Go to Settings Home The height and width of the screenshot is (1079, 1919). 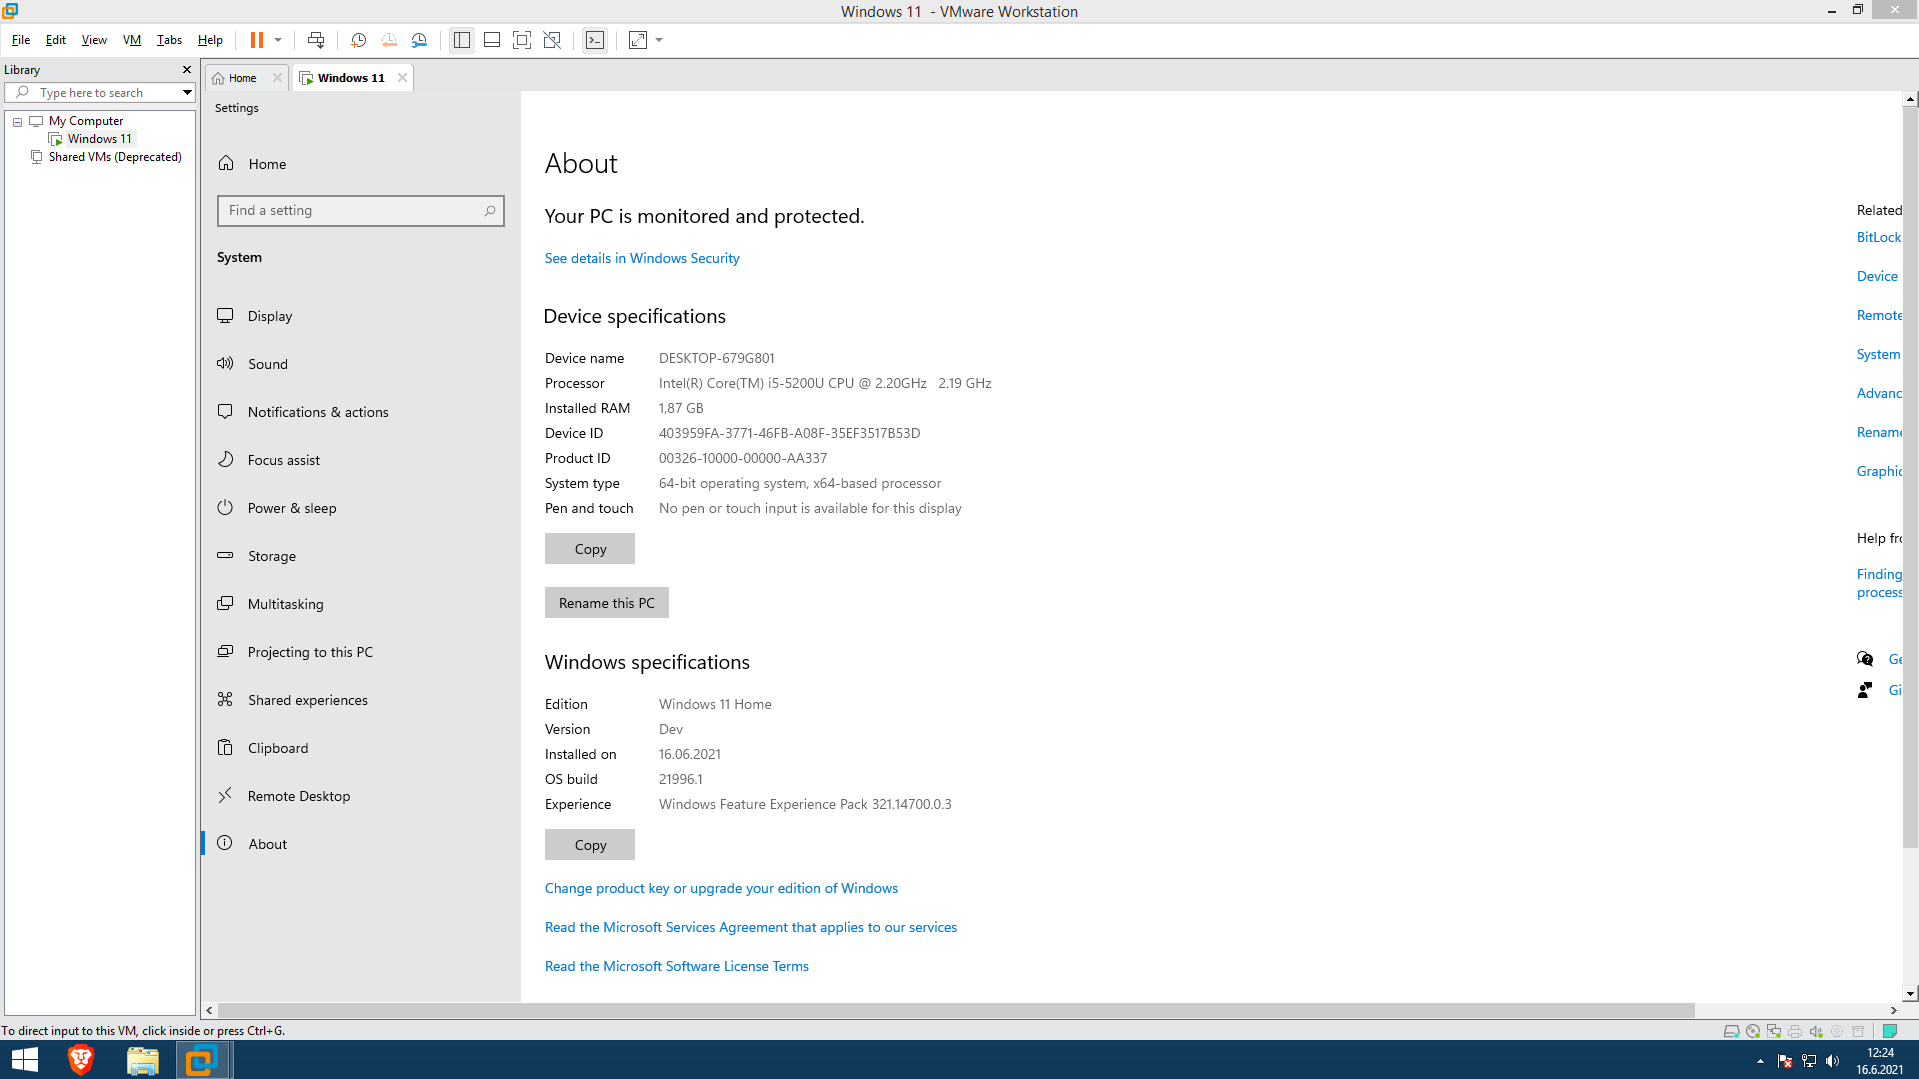[x=267, y=164]
